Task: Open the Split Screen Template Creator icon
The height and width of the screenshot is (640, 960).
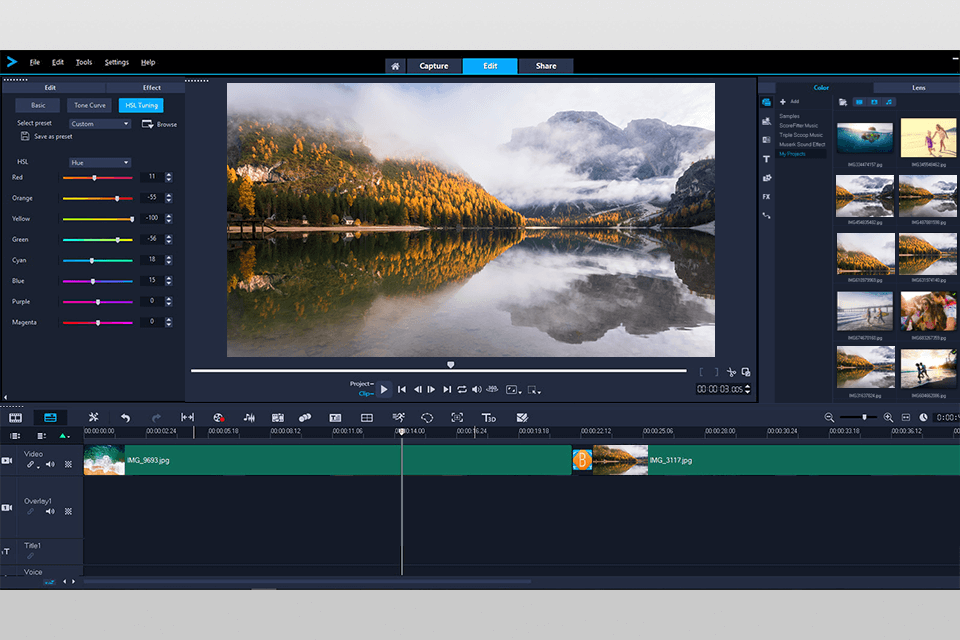Action: coord(522,418)
